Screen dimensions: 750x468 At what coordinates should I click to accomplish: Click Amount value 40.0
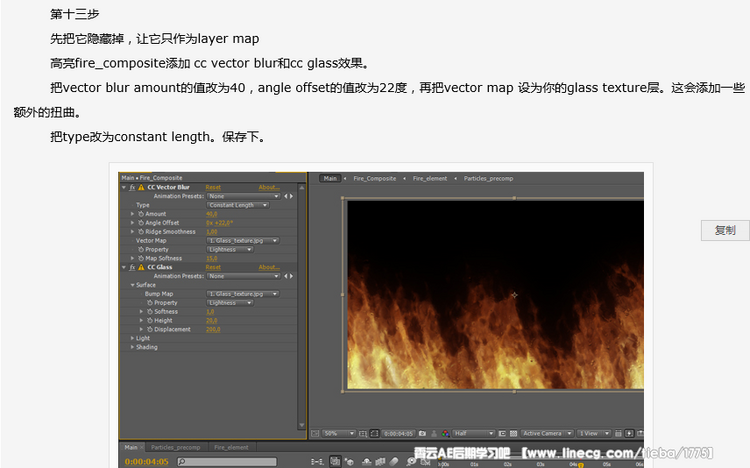tap(211, 214)
